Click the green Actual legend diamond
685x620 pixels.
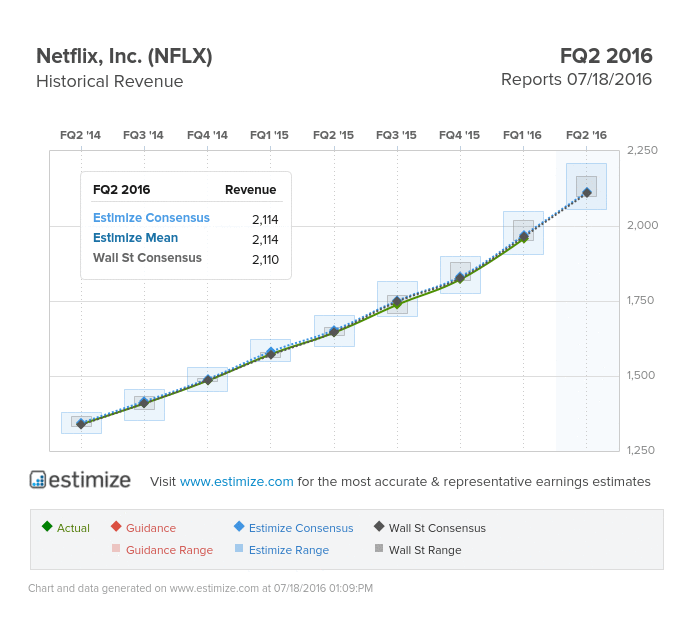(x=47, y=526)
